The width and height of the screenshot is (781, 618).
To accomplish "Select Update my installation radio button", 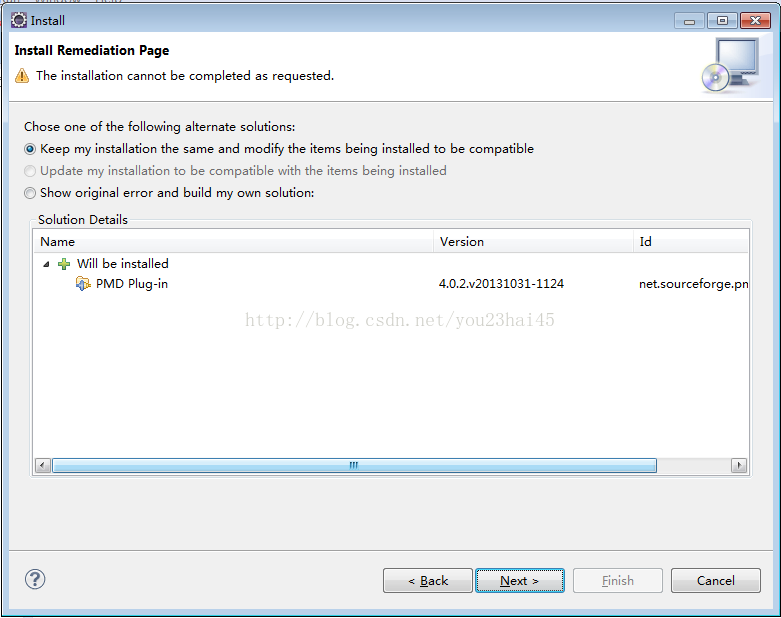I will click(x=30, y=171).
